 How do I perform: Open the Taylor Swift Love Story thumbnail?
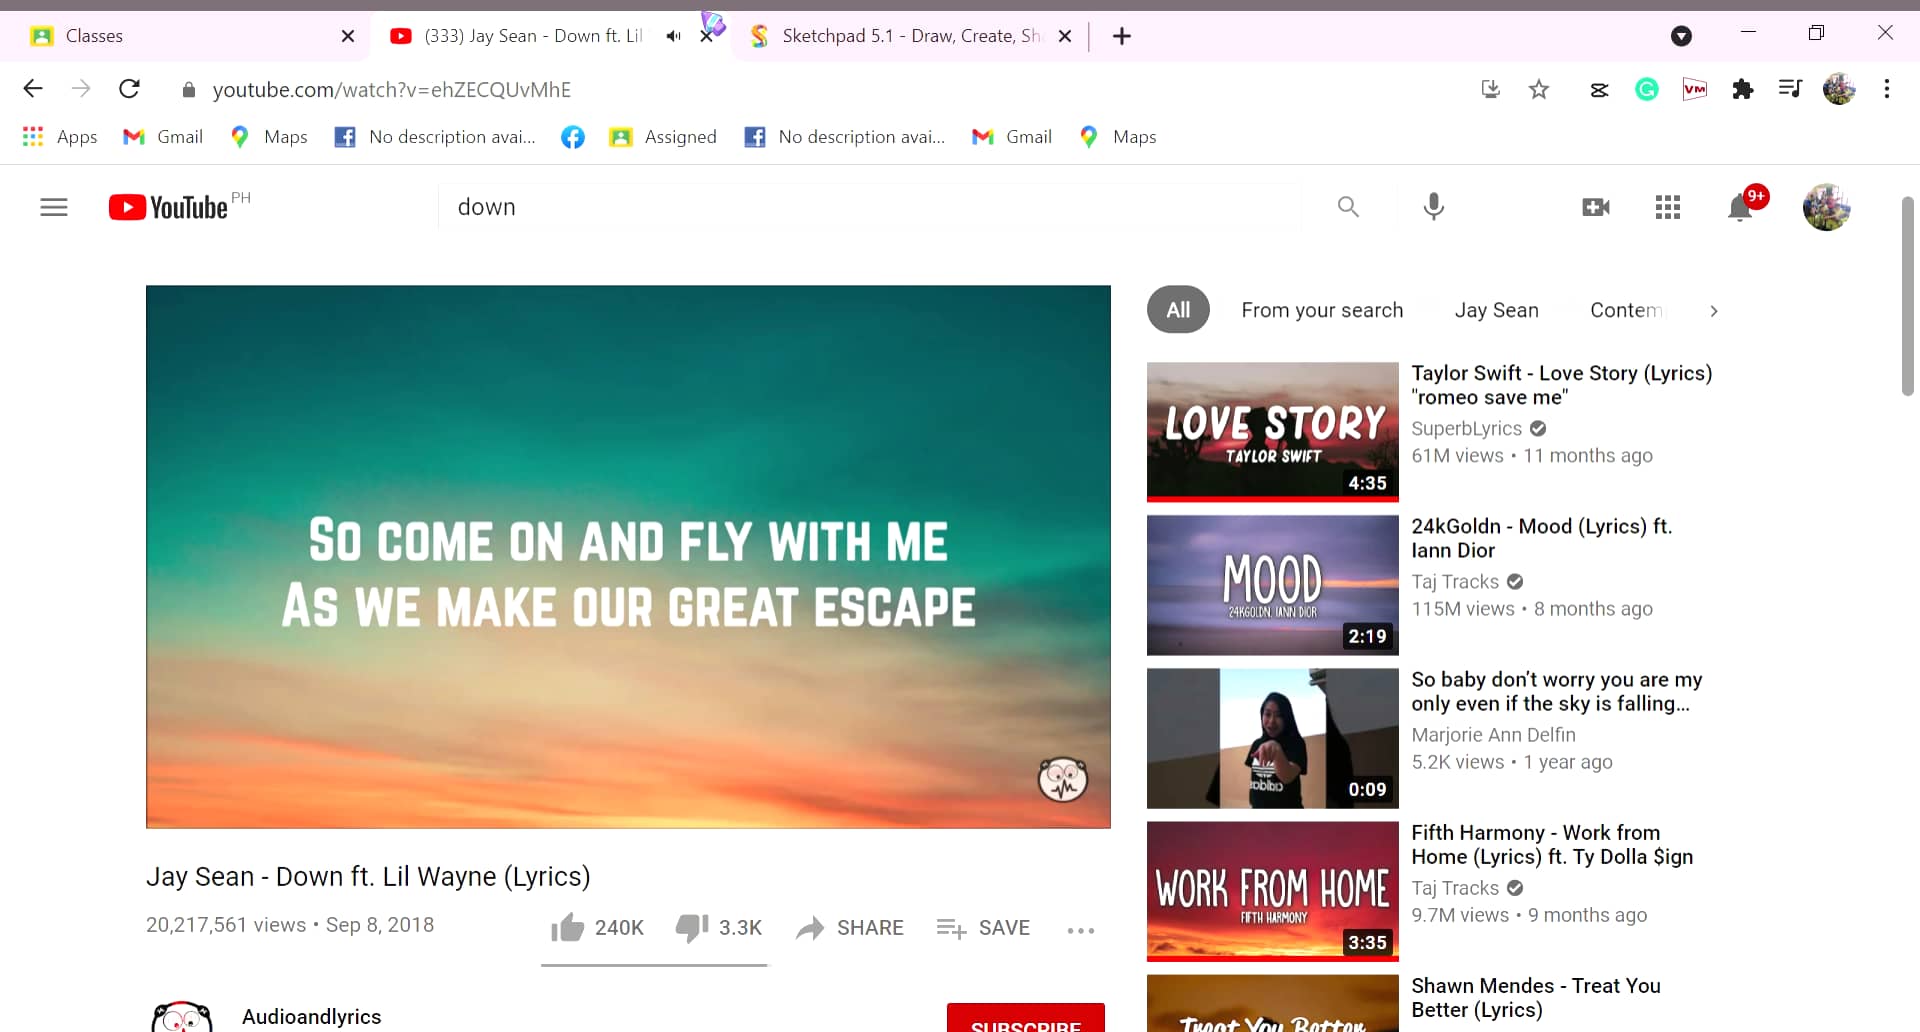point(1272,431)
